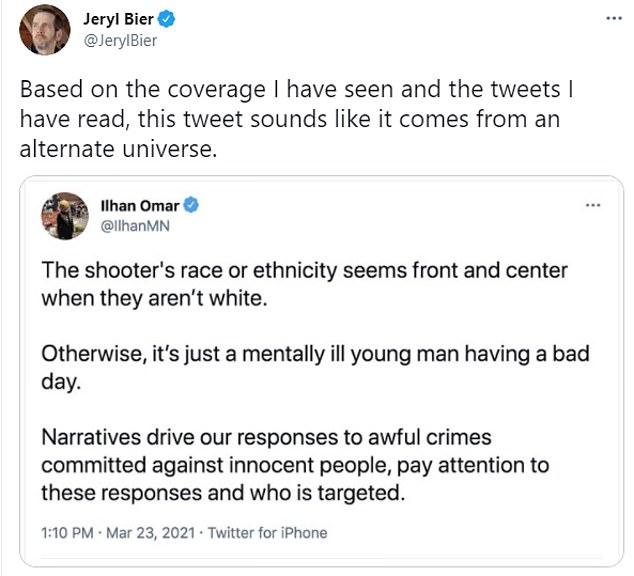Expand the quoted tweet's three-dot menu

[x=593, y=204]
